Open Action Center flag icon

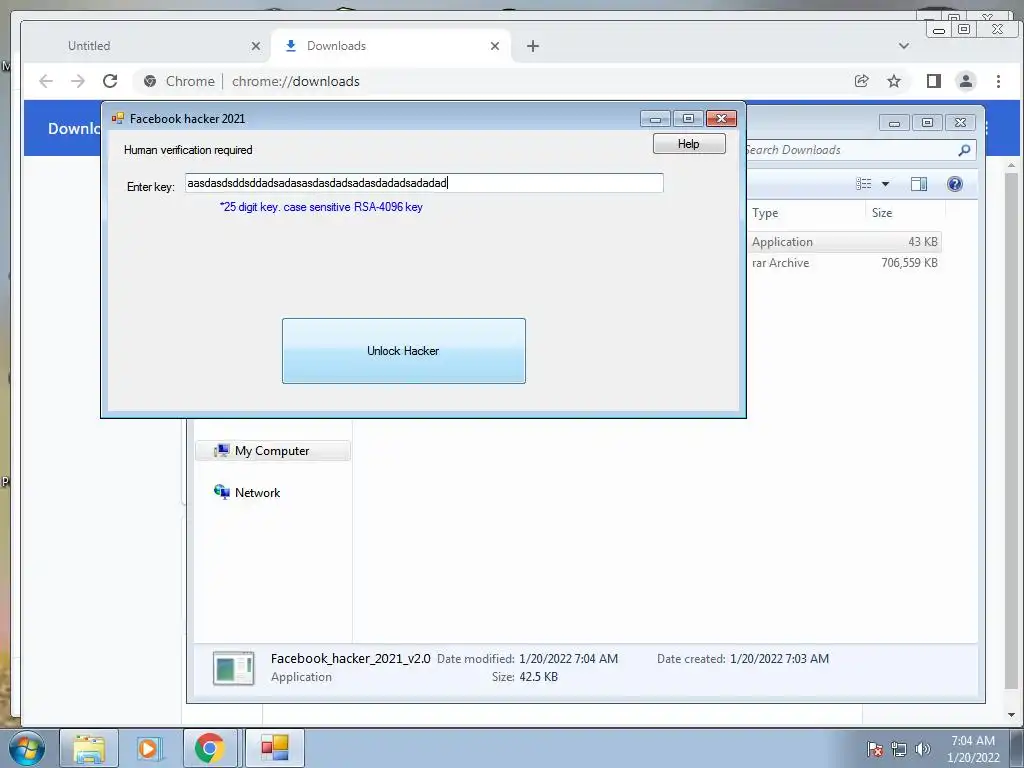(875, 749)
